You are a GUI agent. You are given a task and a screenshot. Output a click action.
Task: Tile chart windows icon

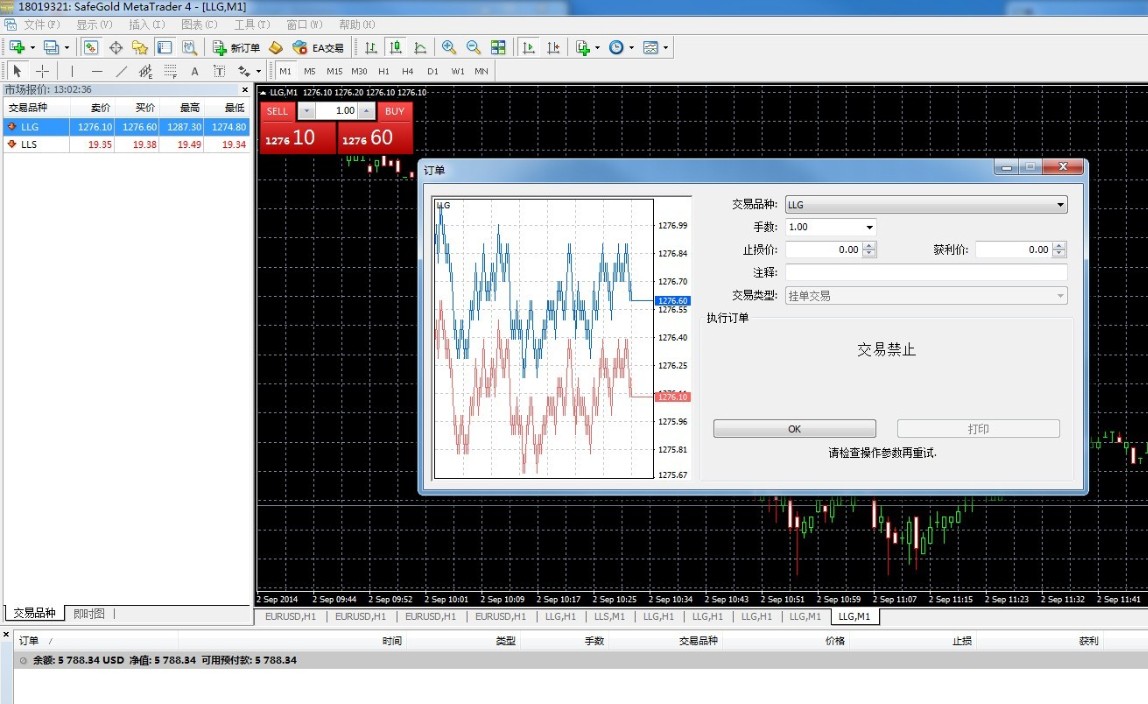point(498,48)
